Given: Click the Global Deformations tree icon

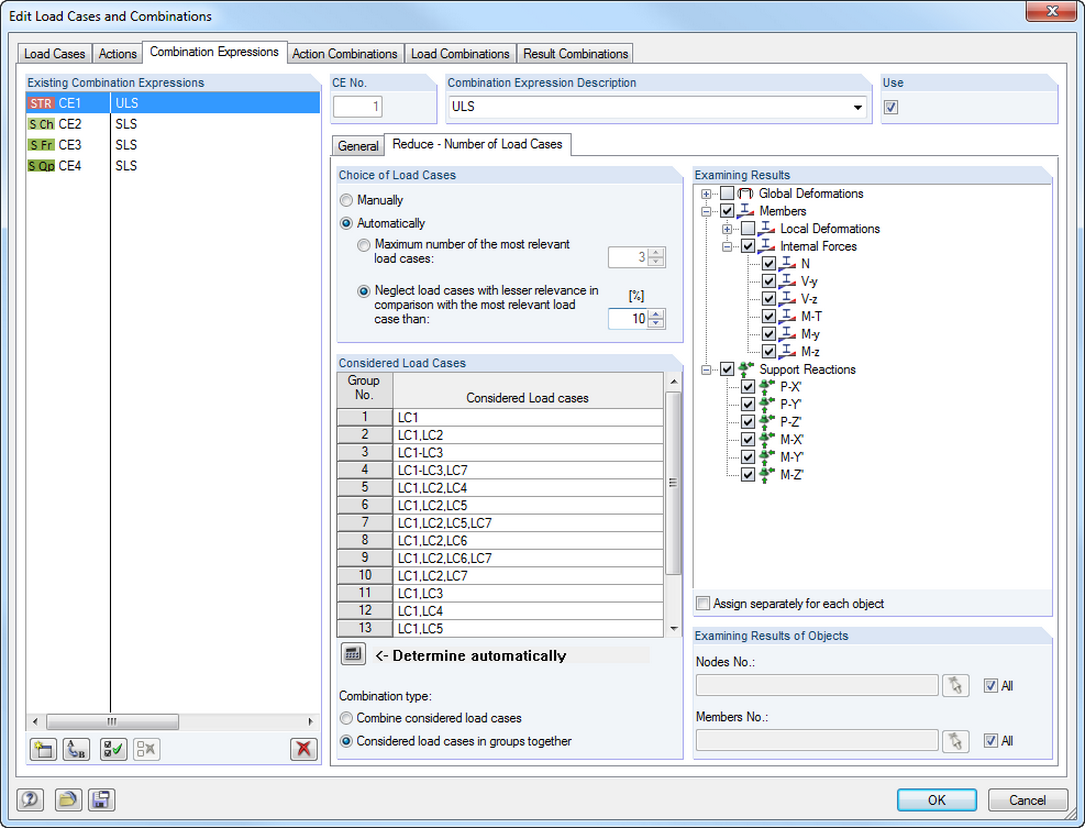Looking at the screenshot, I should click(x=745, y=194).
